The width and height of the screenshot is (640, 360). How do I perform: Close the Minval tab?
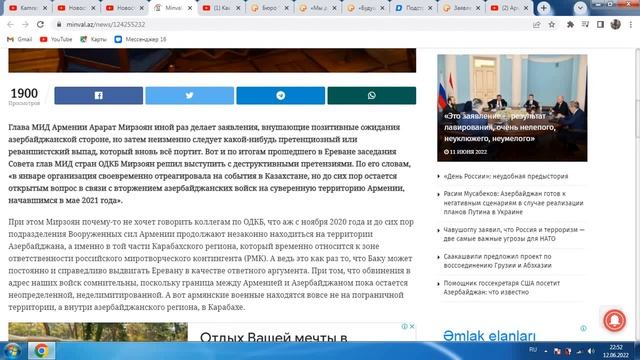coord(190,8)
